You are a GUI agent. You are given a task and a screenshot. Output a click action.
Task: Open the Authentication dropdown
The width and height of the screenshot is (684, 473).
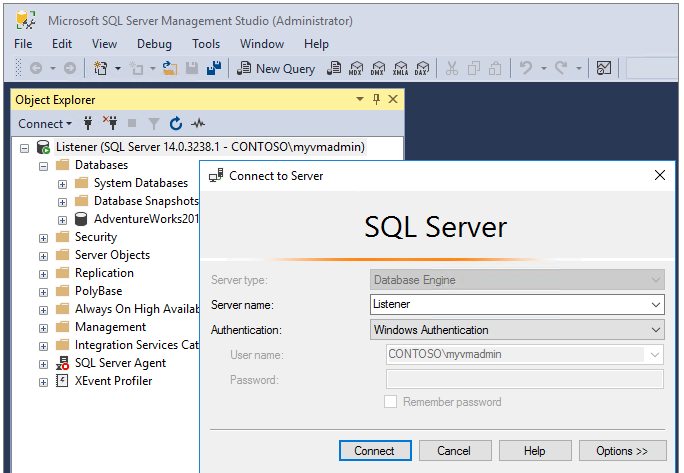pyautogui.click(x=517, y=329)
